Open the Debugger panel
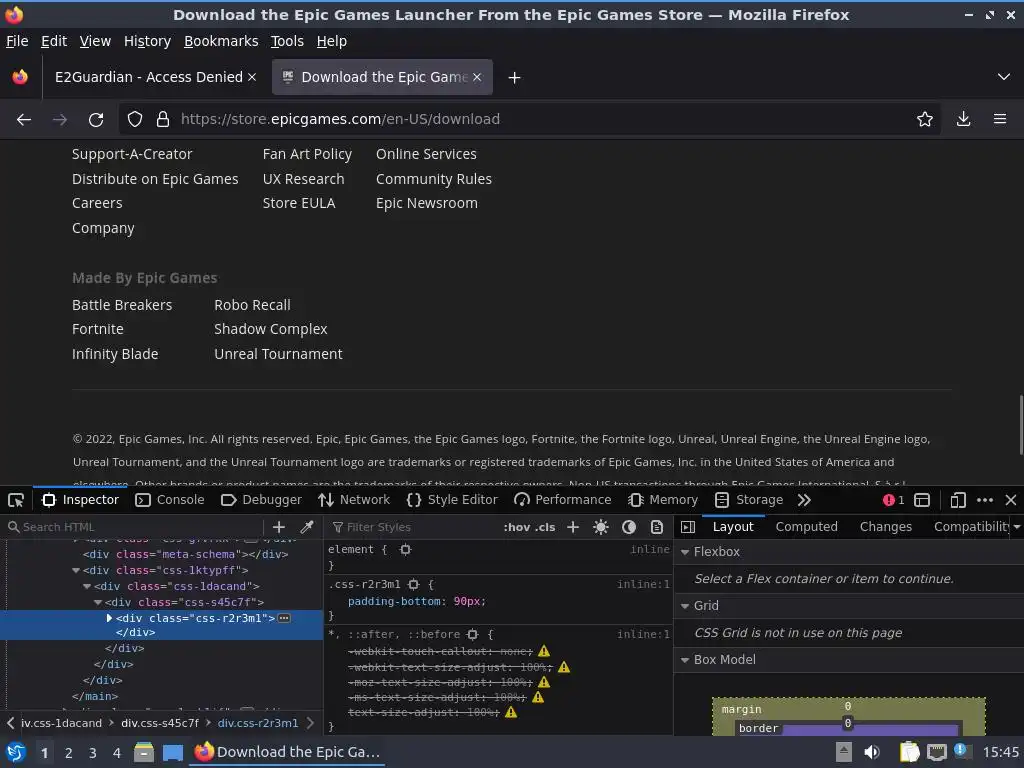 [261, 500]
